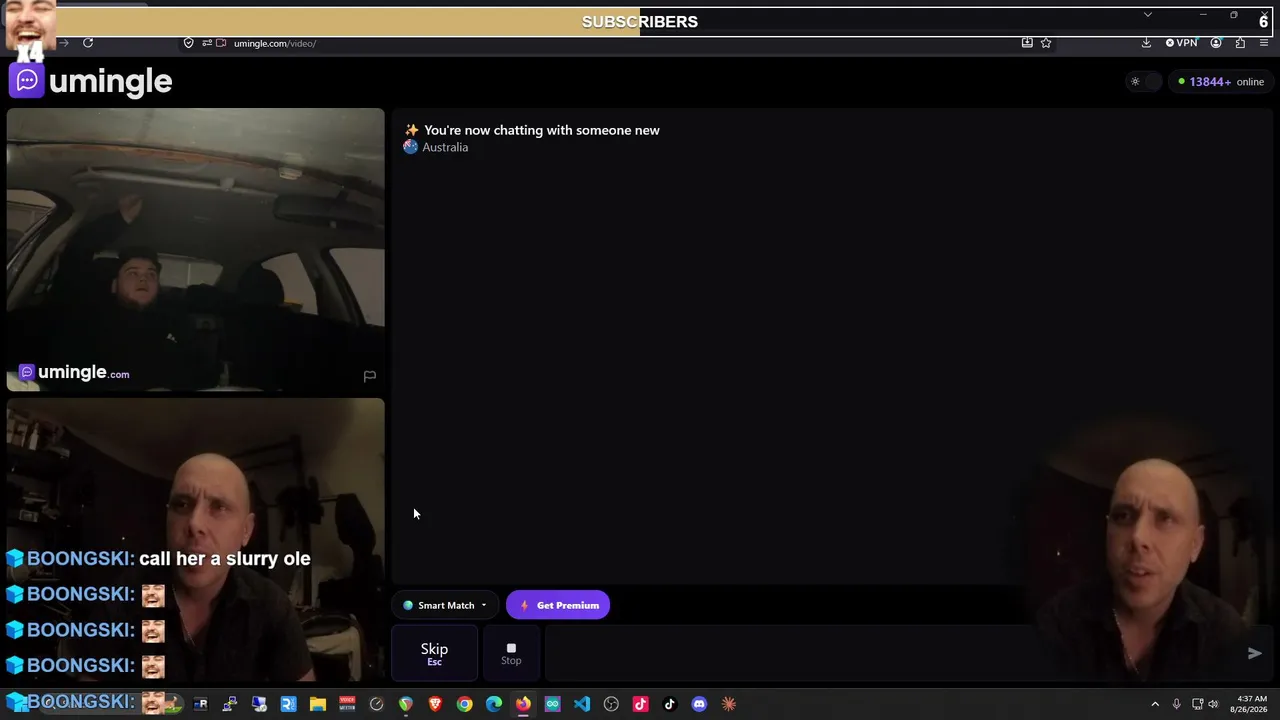Open the Firefox account profile icon
1280x720 pixels.
pyautogui.click(x=1216, y=43)
